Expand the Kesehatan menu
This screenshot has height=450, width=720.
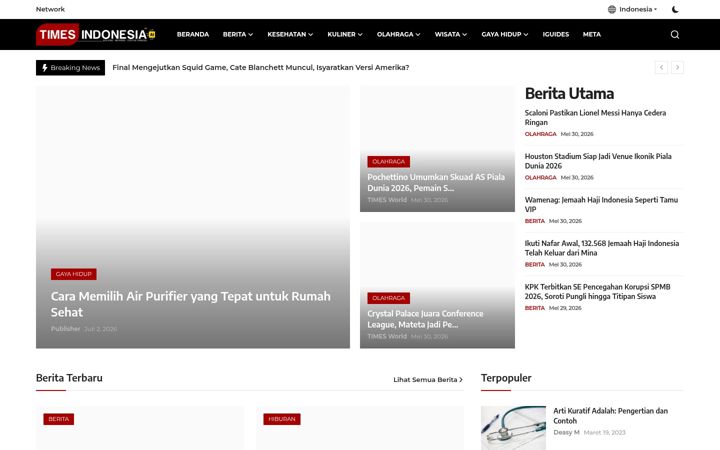(x=290, y=34)
